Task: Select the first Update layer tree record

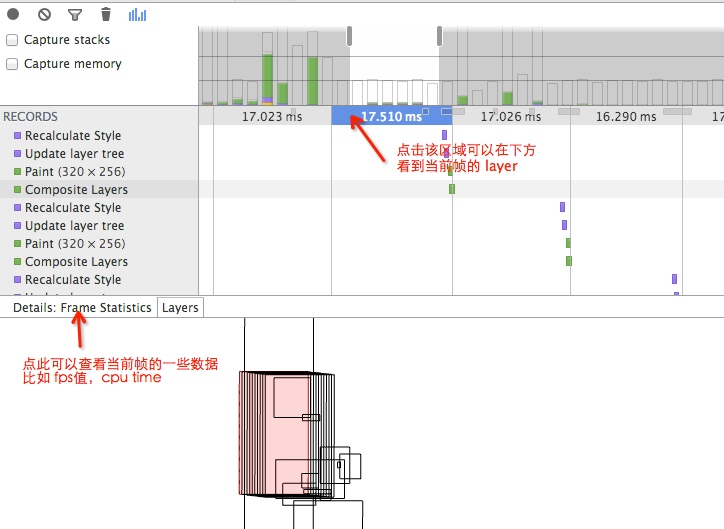Action: (x=99, y=153)
